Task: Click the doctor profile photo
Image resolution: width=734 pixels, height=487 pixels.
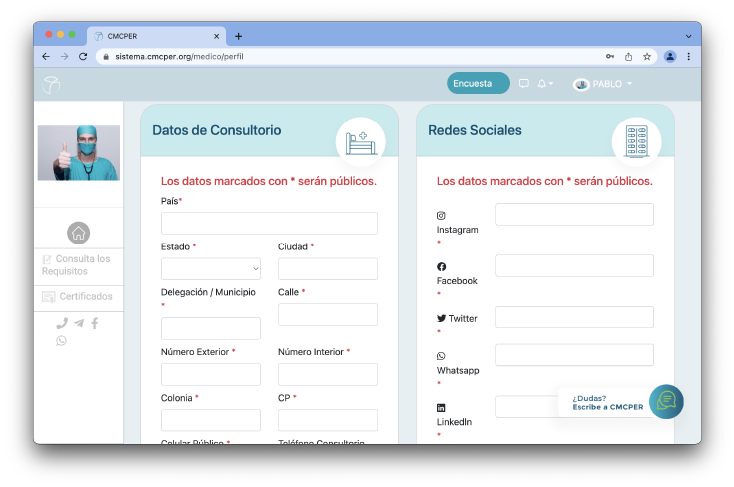Action: click(x=78, y=153)
